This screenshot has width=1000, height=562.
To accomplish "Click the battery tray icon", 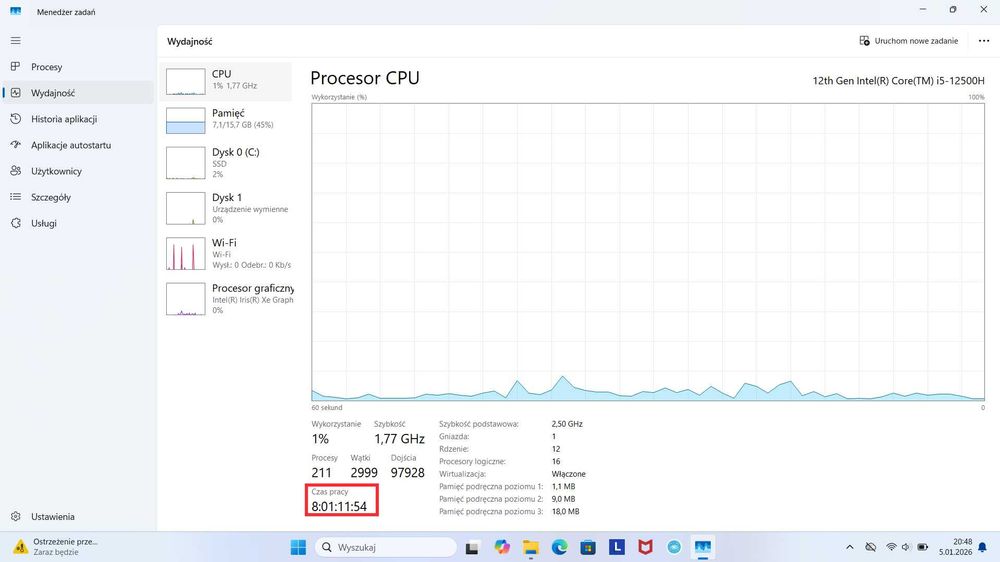I will (922, 547).
